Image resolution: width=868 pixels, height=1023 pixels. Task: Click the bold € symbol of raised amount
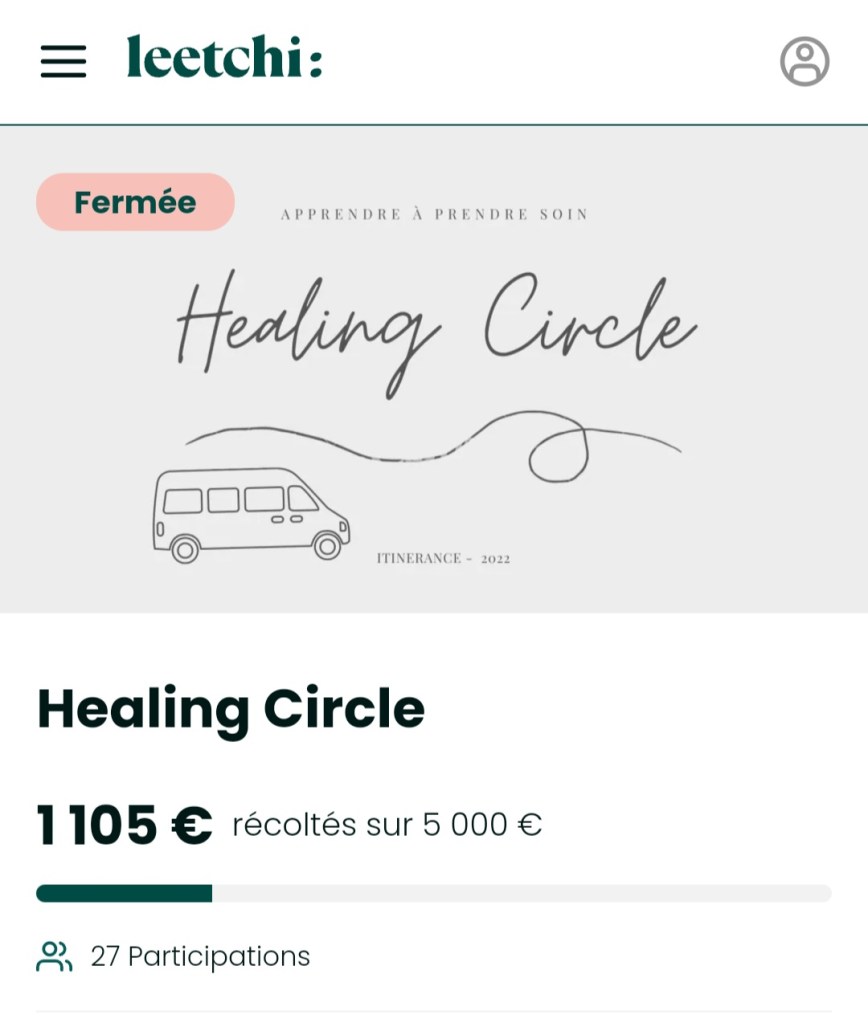tap(191, 826)
